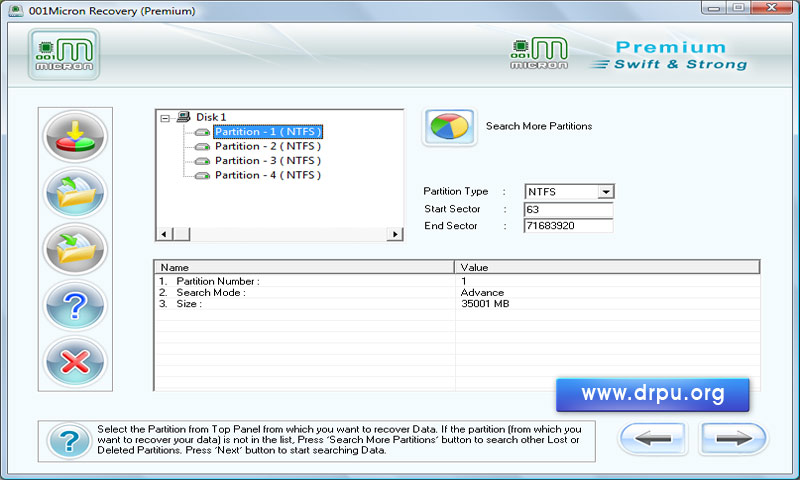Select Disk 1 in tree
800x480 pixels.
(x=211, y=117)
